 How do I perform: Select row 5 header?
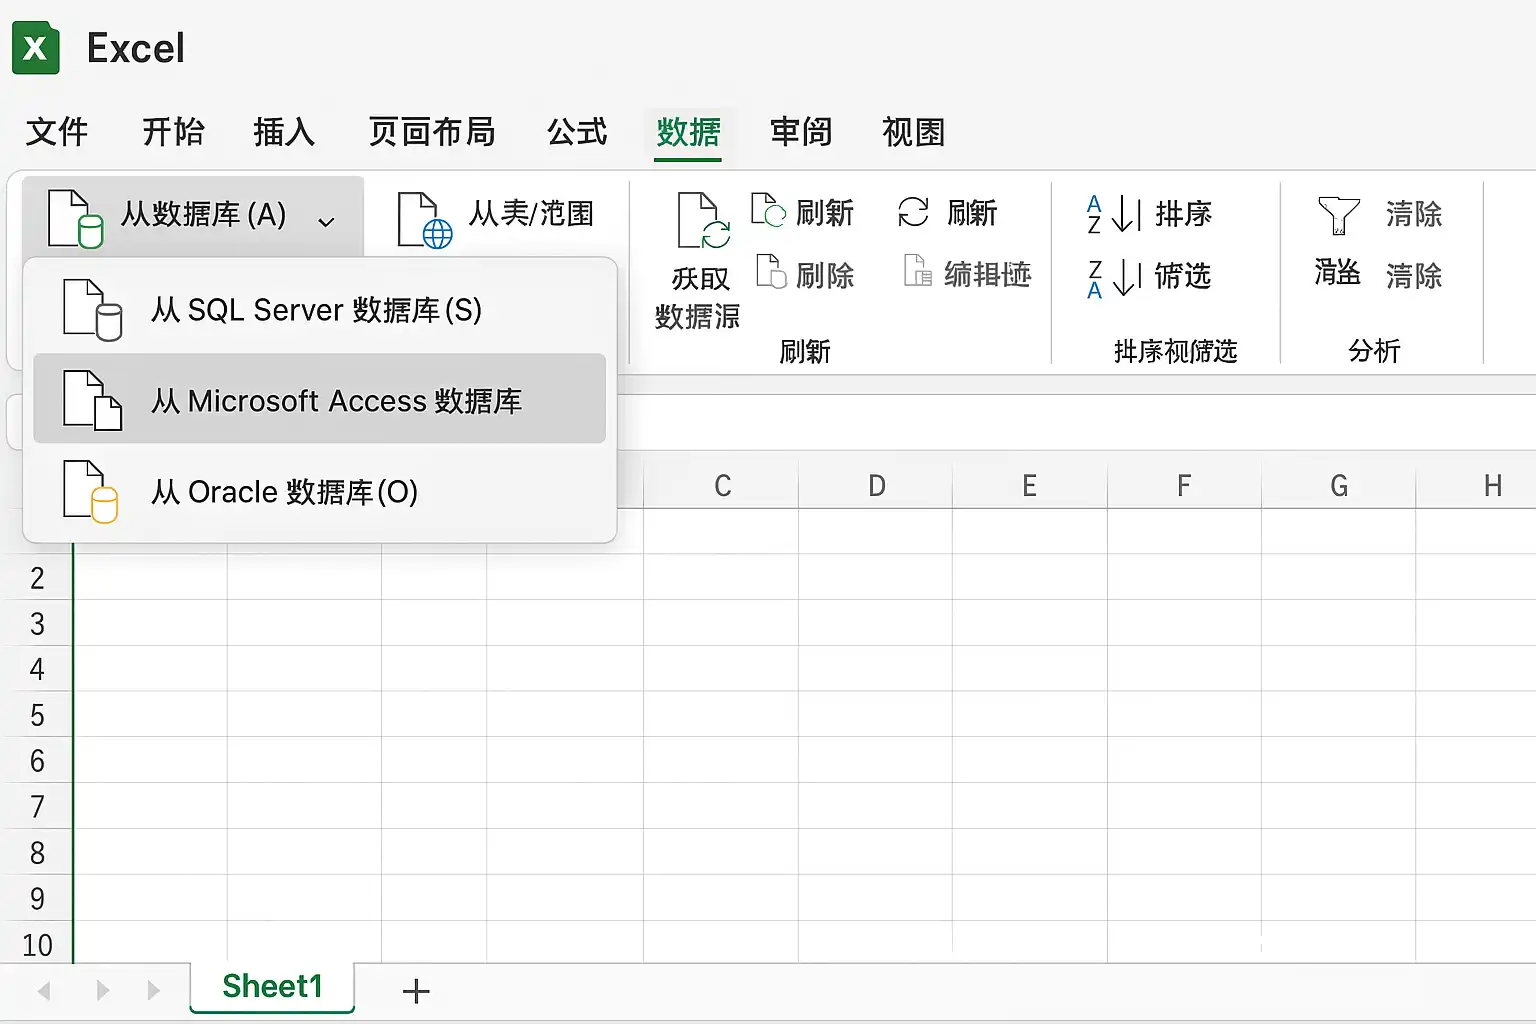[37, 715]
